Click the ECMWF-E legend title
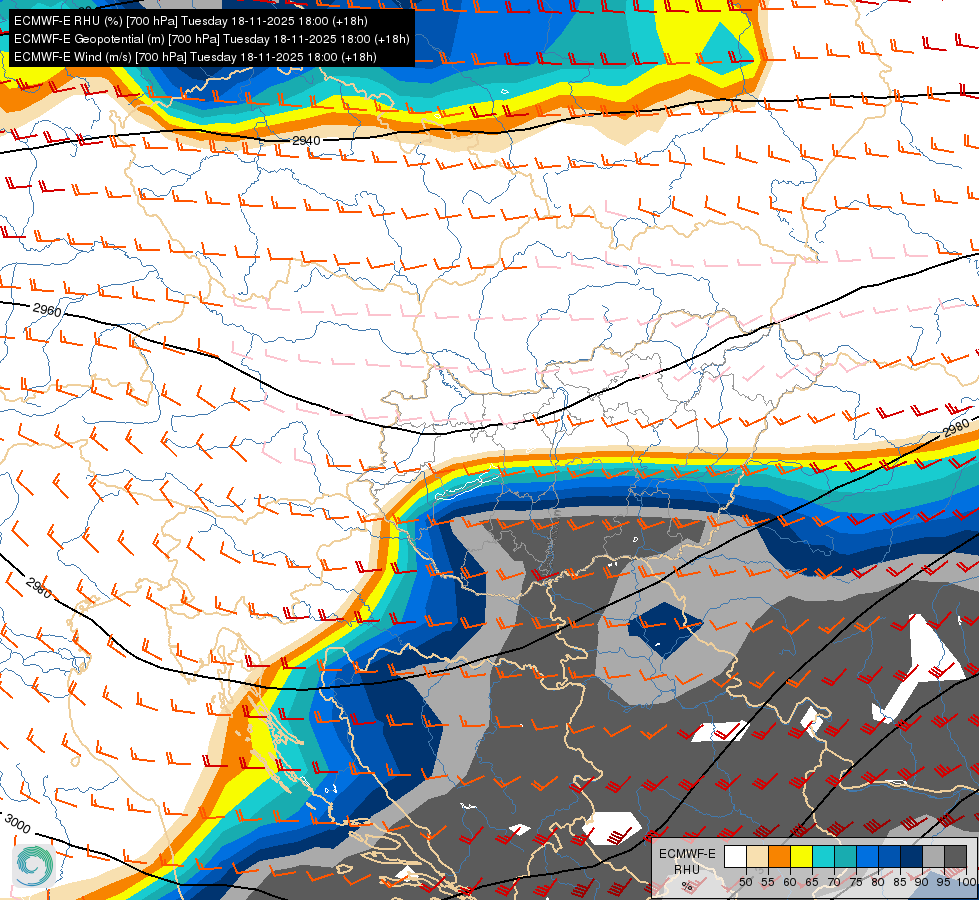This screenshot has height=900, width=979. (687, 854)
